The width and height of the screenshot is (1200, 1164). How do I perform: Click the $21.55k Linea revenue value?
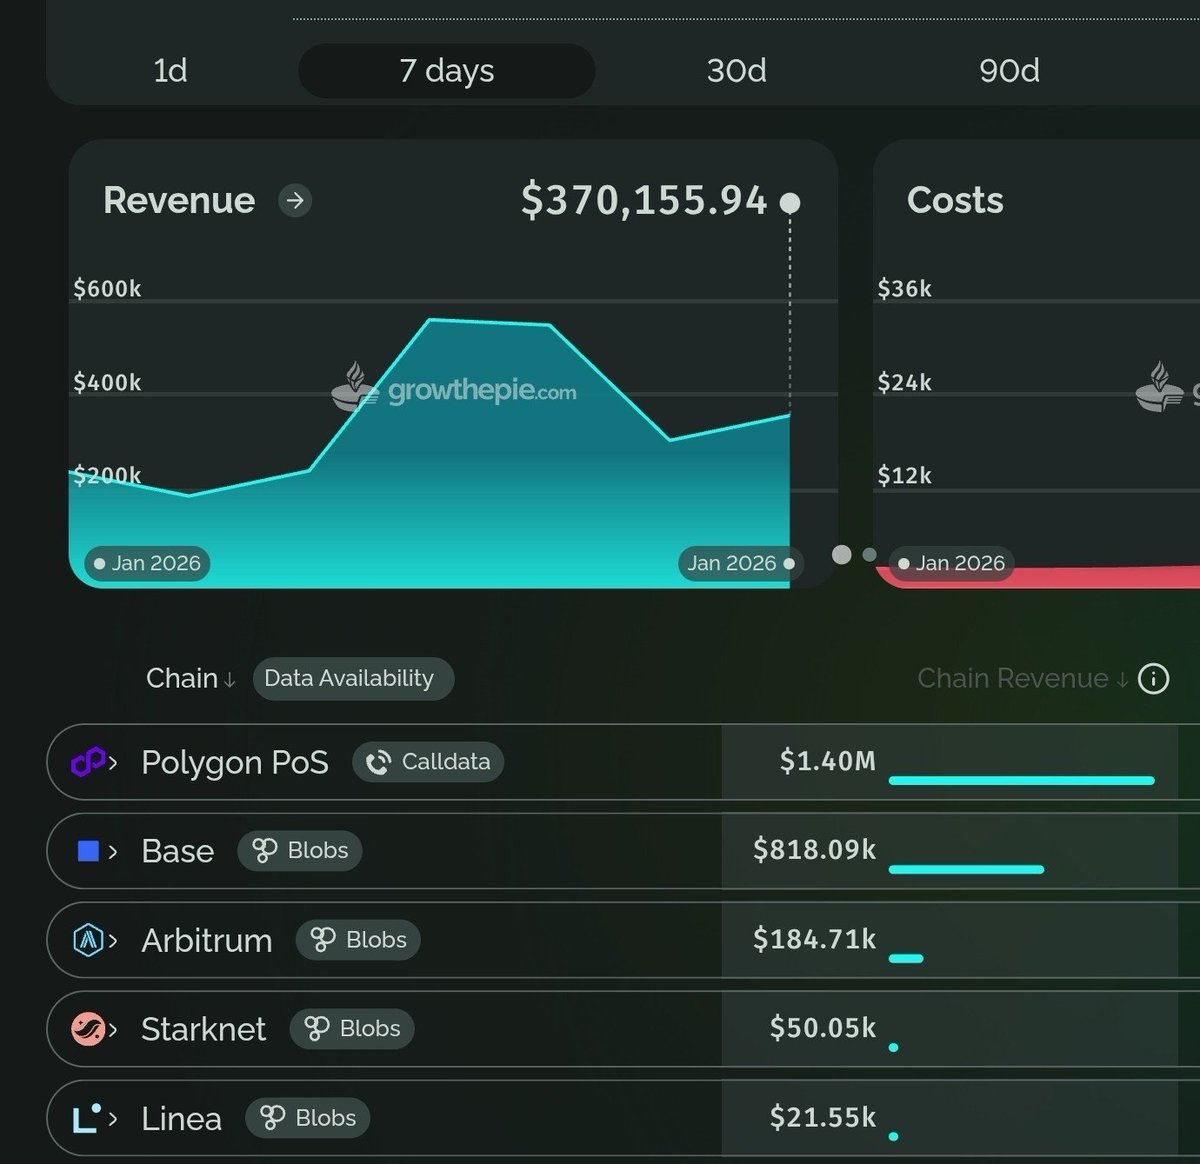[x=823, y=1117]
